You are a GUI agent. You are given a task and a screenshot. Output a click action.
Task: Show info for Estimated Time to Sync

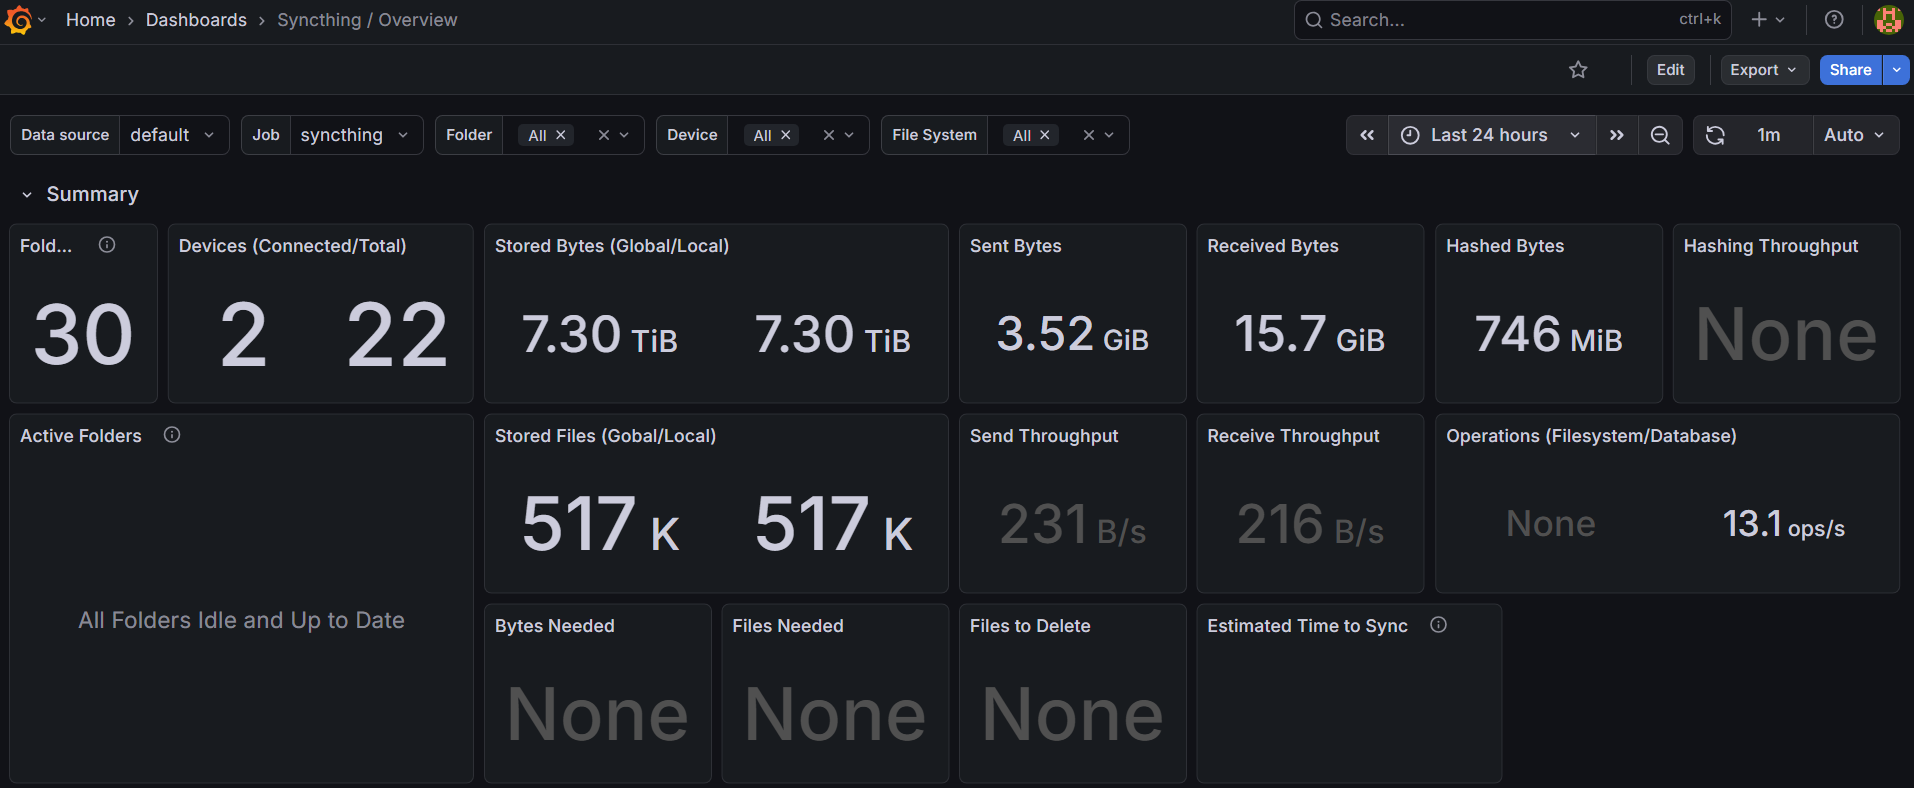coord(1438,625)
